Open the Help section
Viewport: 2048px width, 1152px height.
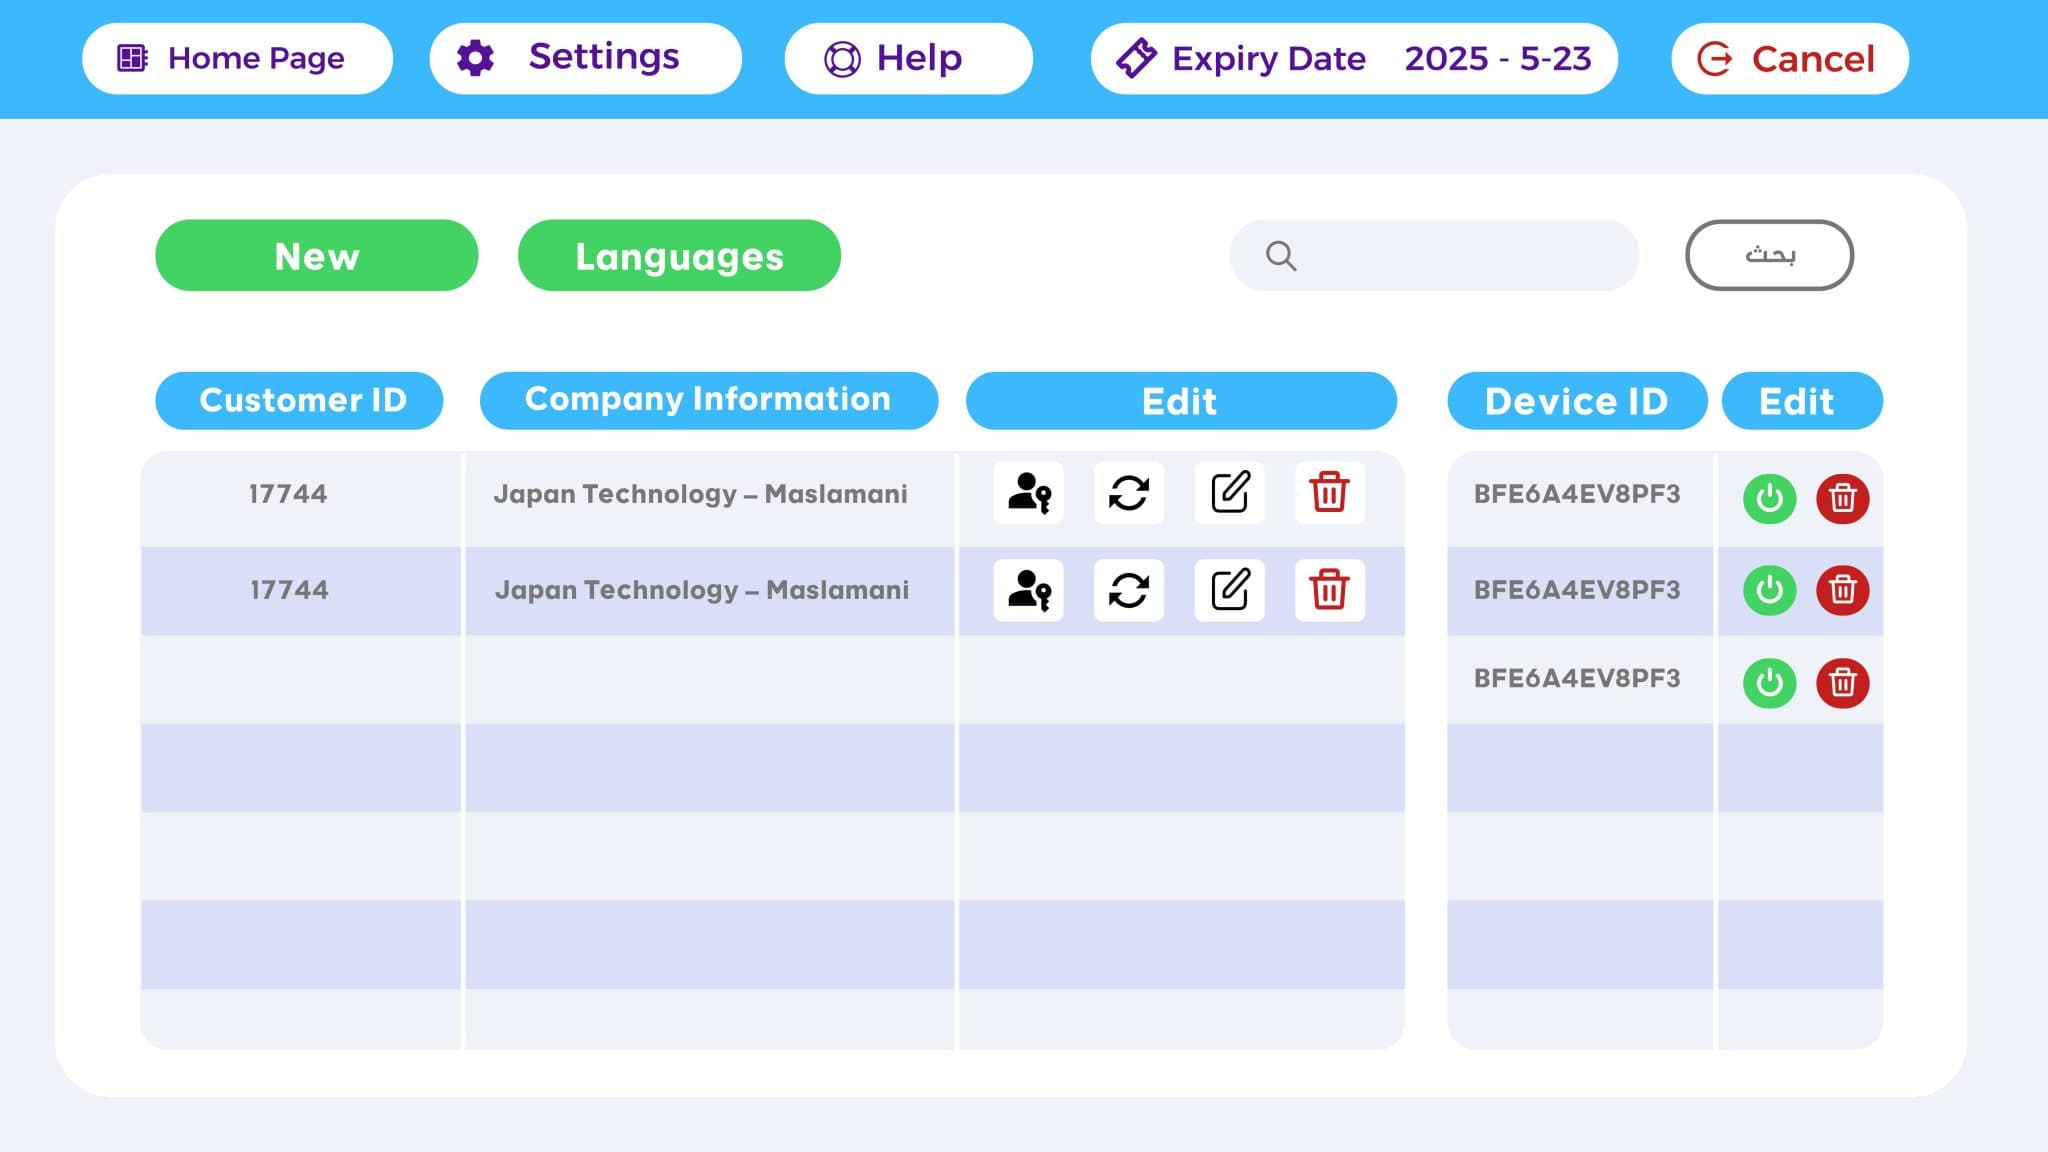point(908,59)
